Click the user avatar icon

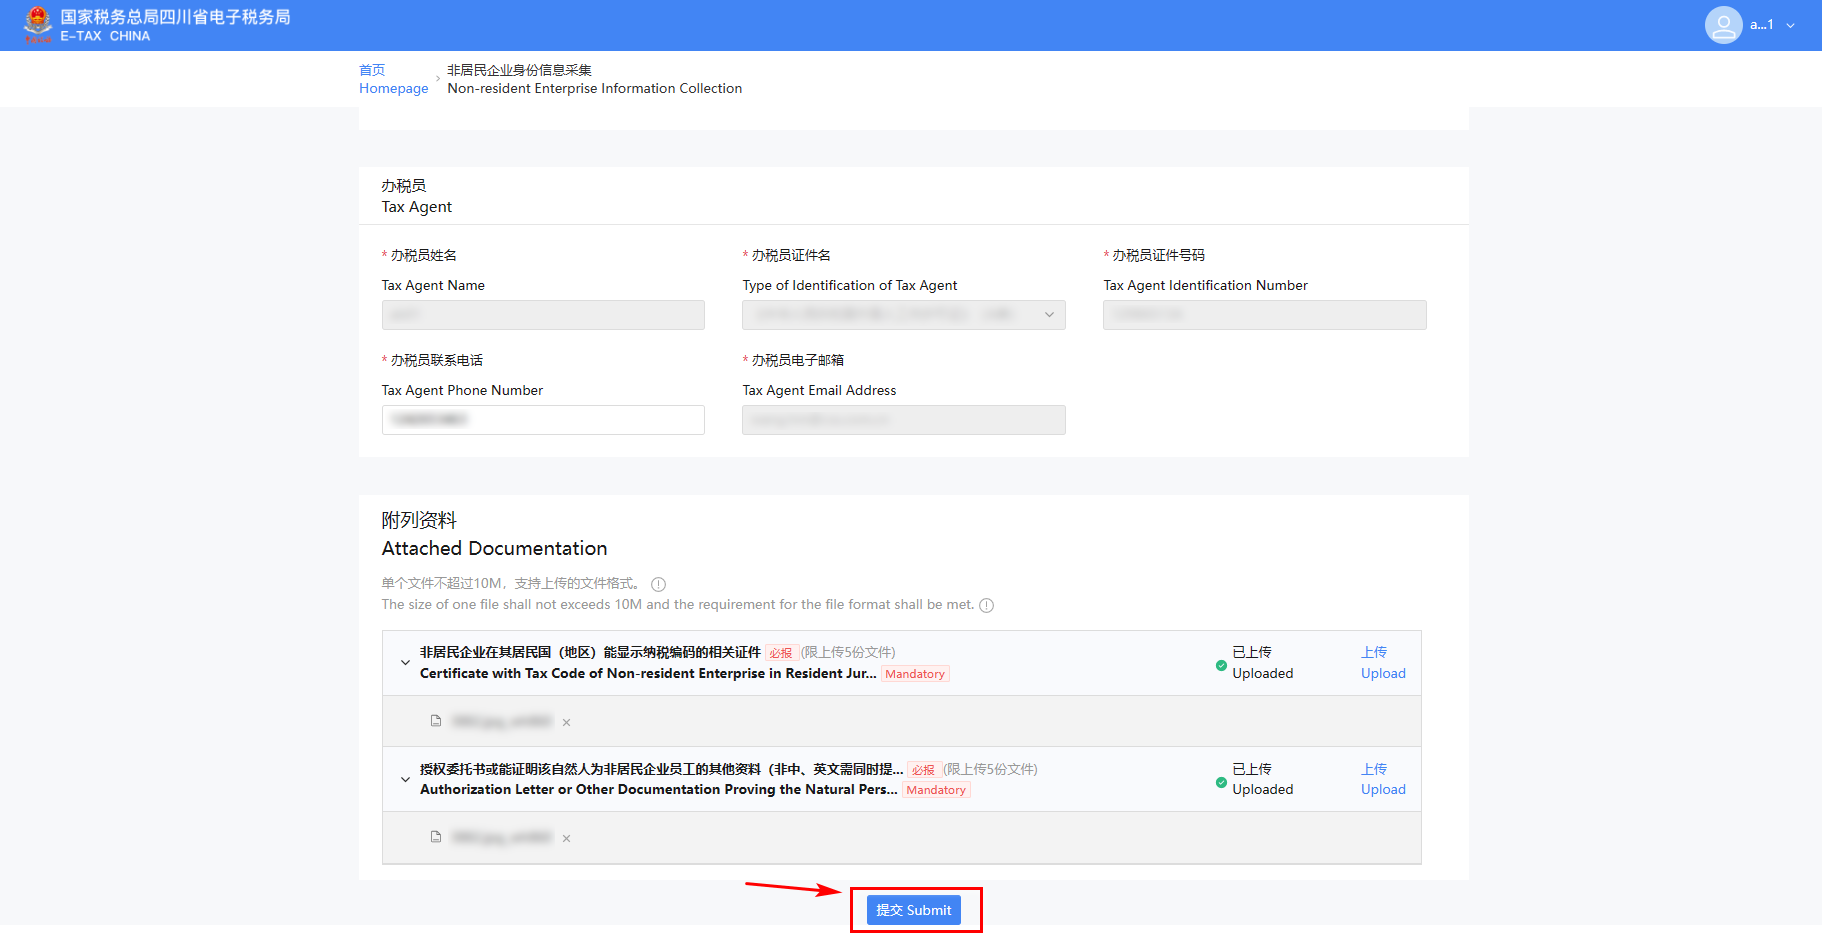pyautogui.click(x=1723, y=25)
